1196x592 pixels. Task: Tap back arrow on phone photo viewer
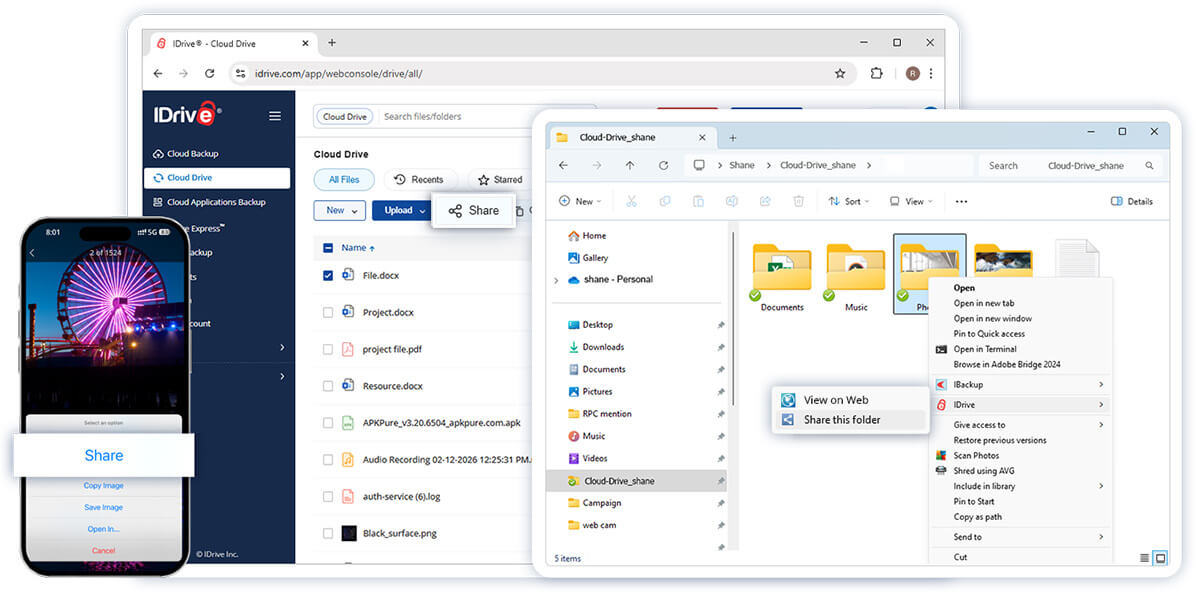[32, 253]
